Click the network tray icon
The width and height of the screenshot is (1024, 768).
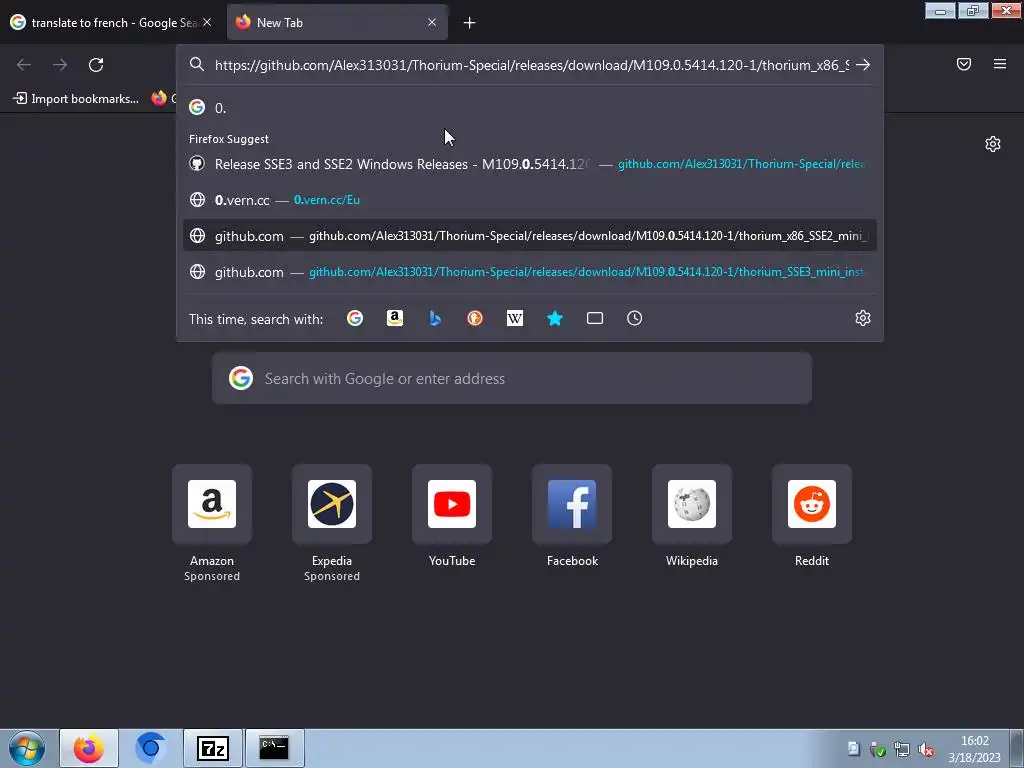(x=902, y=750)
